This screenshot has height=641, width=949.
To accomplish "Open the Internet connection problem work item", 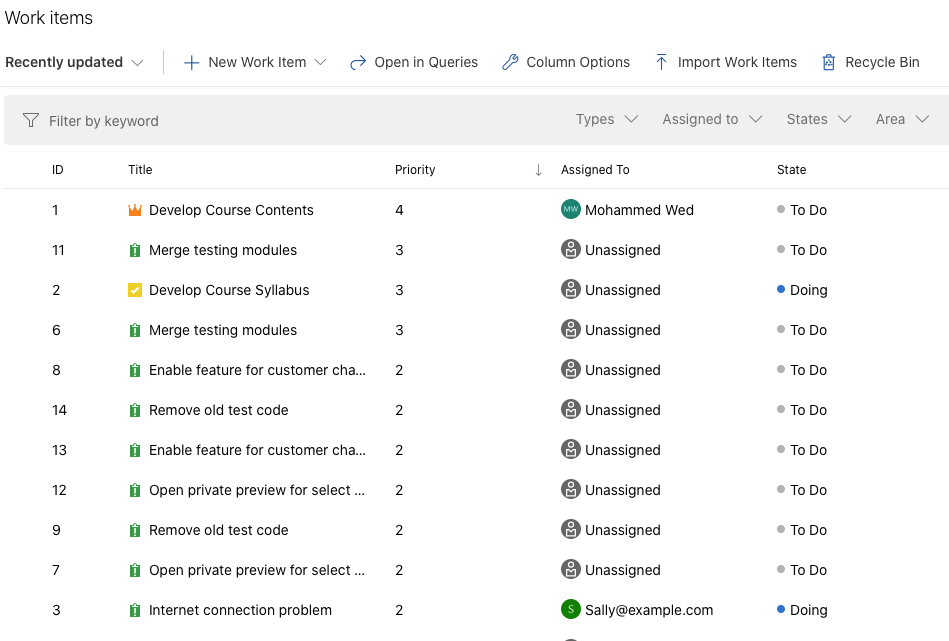I will [240, 610].
